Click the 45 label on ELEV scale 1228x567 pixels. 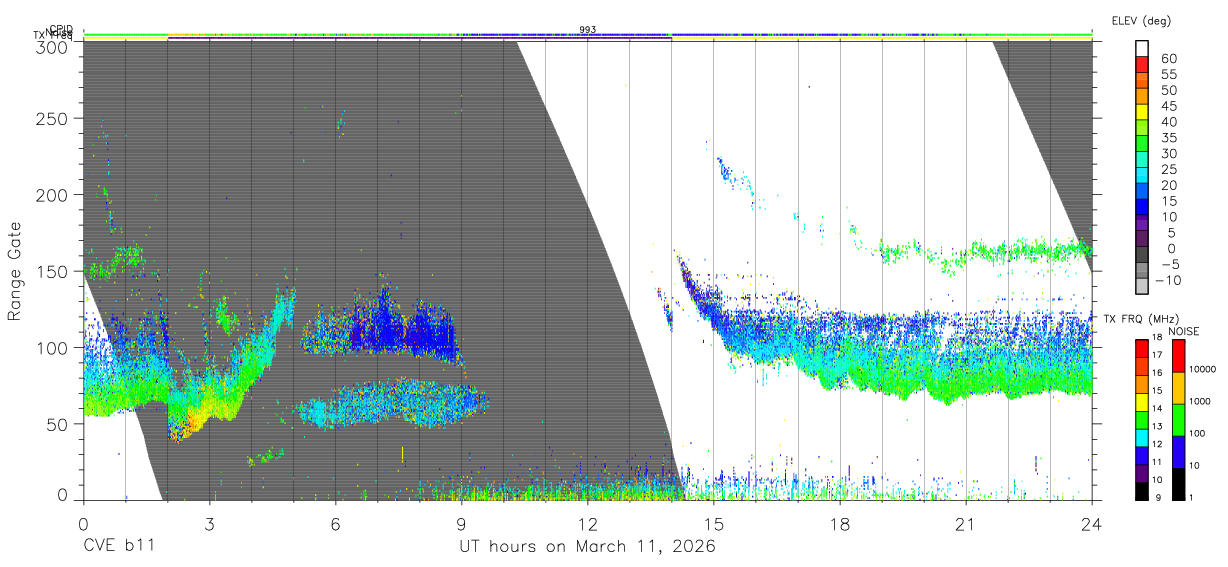tap(1169, 105)
